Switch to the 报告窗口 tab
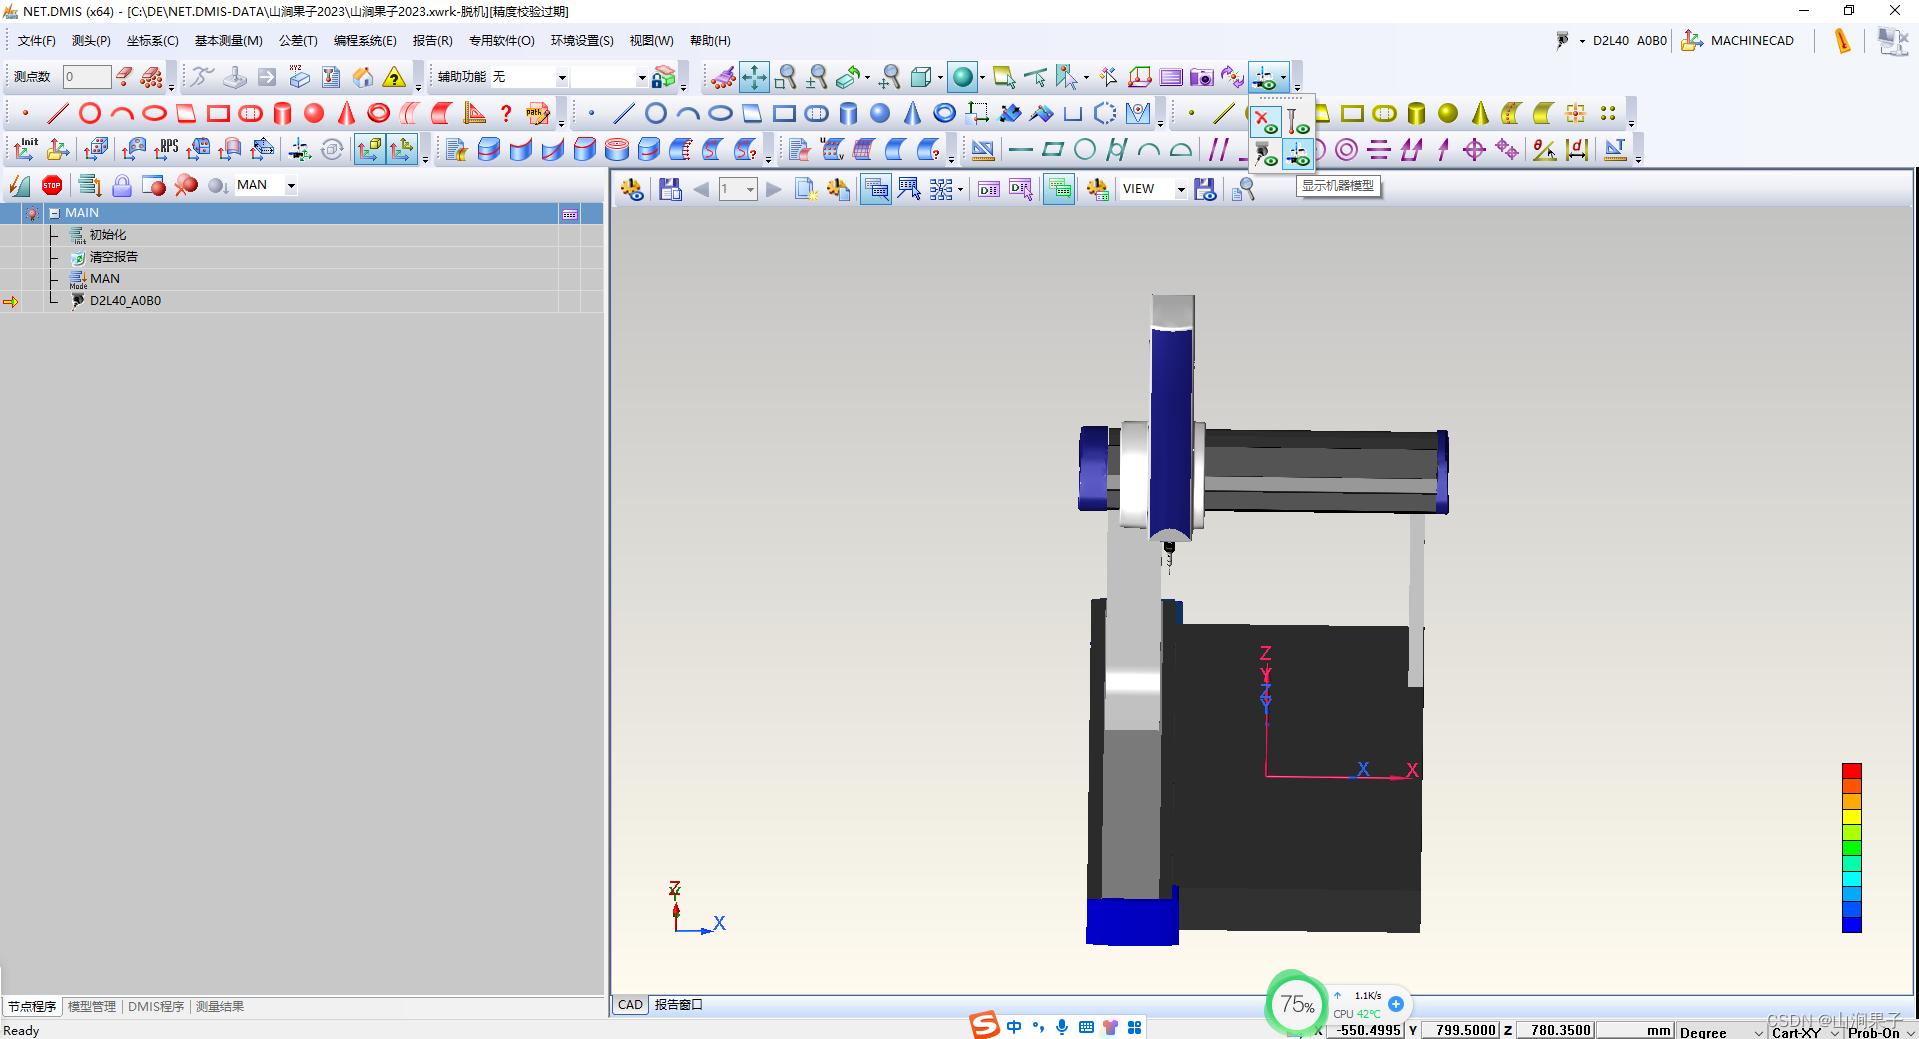1919x1039 pixels. (x=679, y=1005)
